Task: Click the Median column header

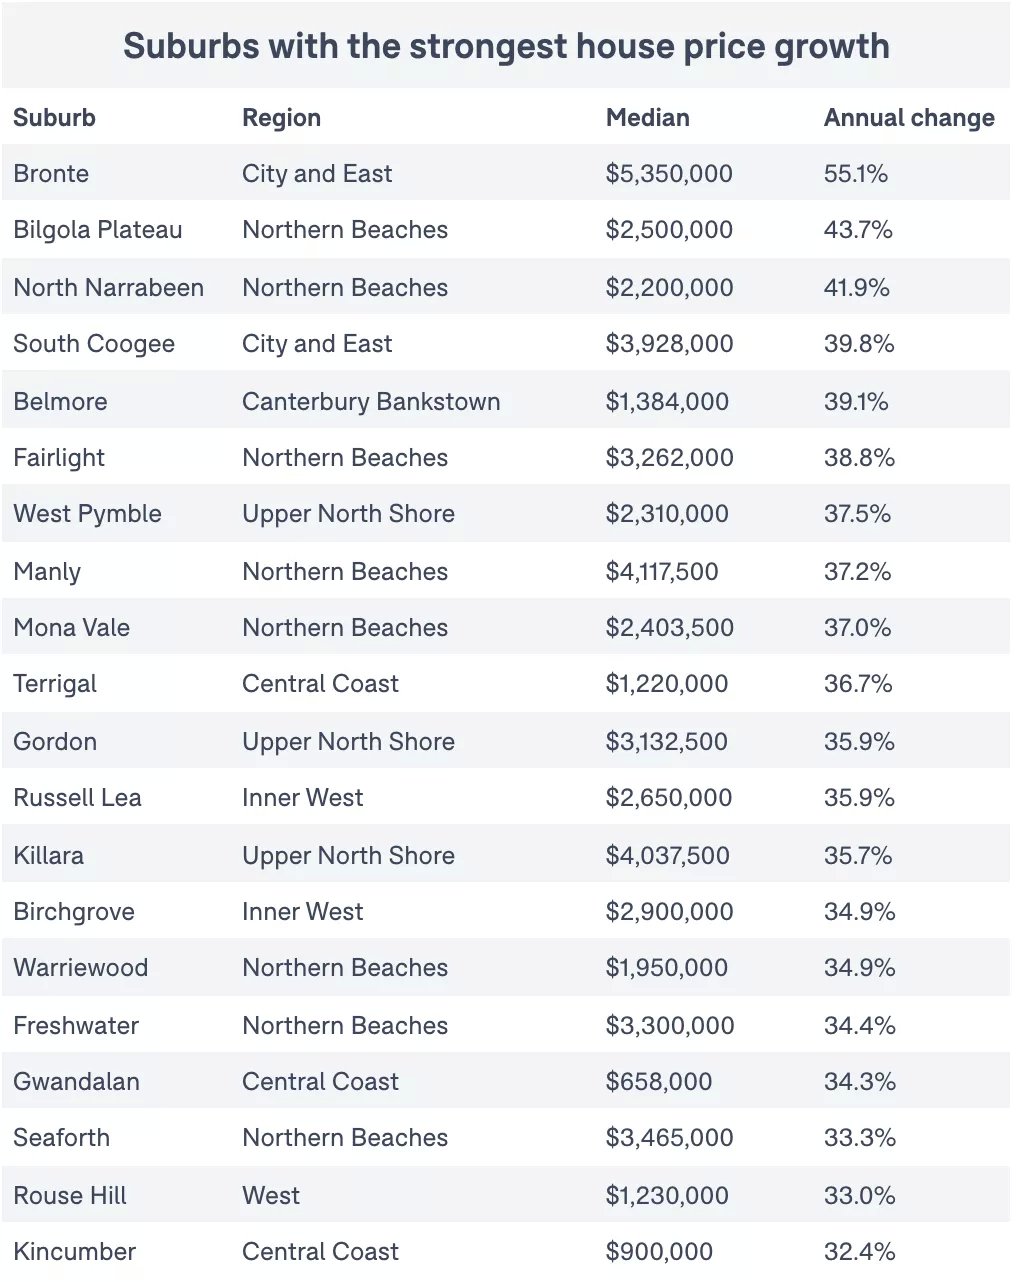Action: (647, 118)
